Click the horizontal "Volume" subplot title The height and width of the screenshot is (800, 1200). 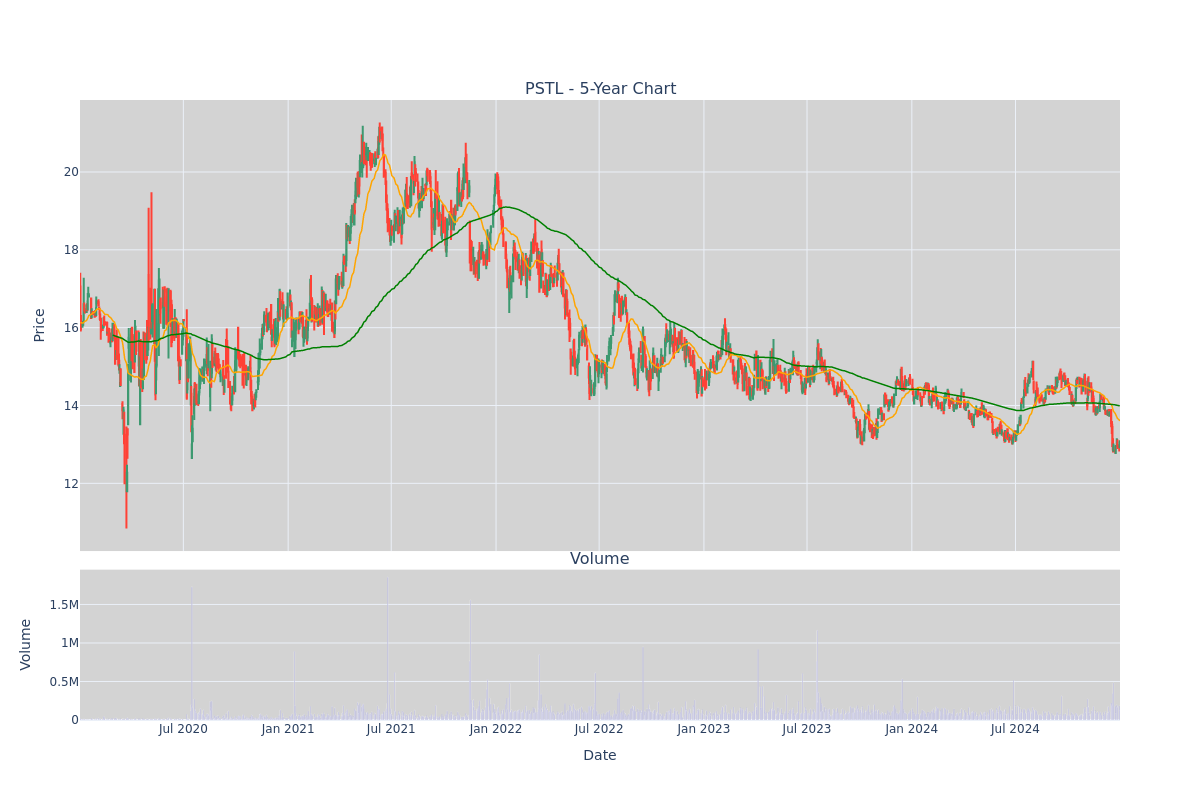tap(600, 559)
